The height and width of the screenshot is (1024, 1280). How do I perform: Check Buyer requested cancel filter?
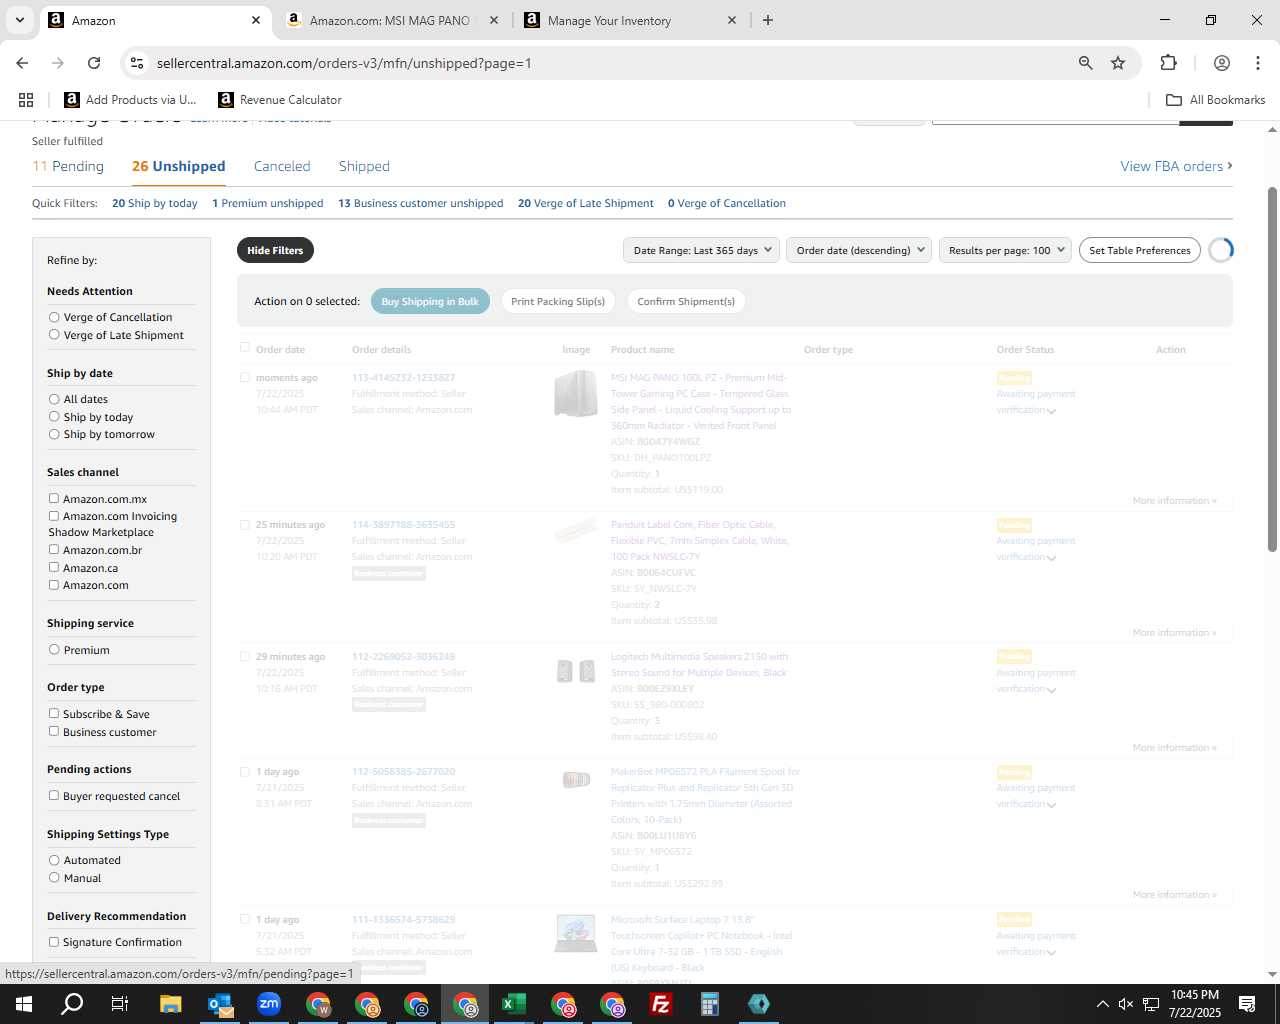[54, 795]
